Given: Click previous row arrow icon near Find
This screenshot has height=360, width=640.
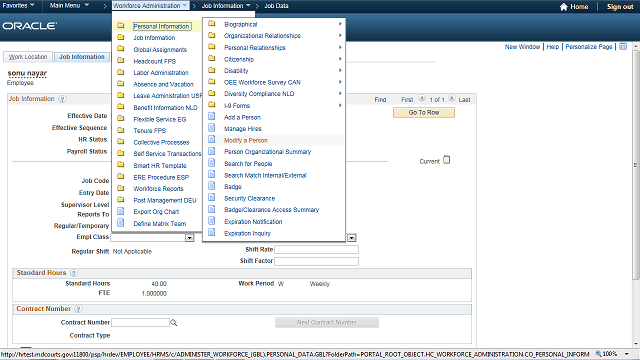Looking at the screenshot, I should click(x=422, y=99).
